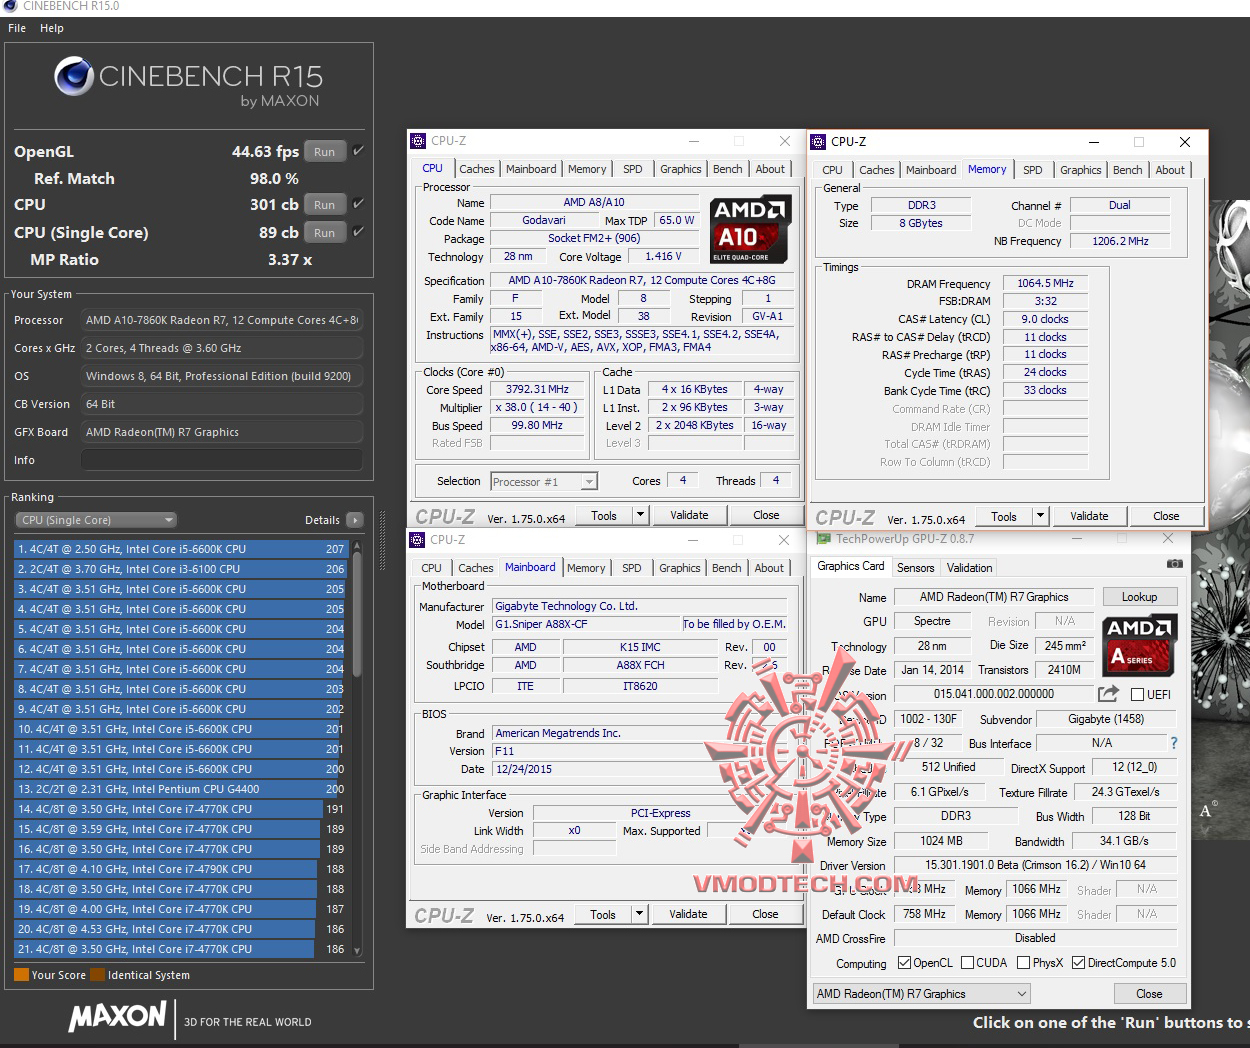Click Core Speed value 3792.31 MHz
This screenshot has height=1048, width=1250.
point(537,389)
